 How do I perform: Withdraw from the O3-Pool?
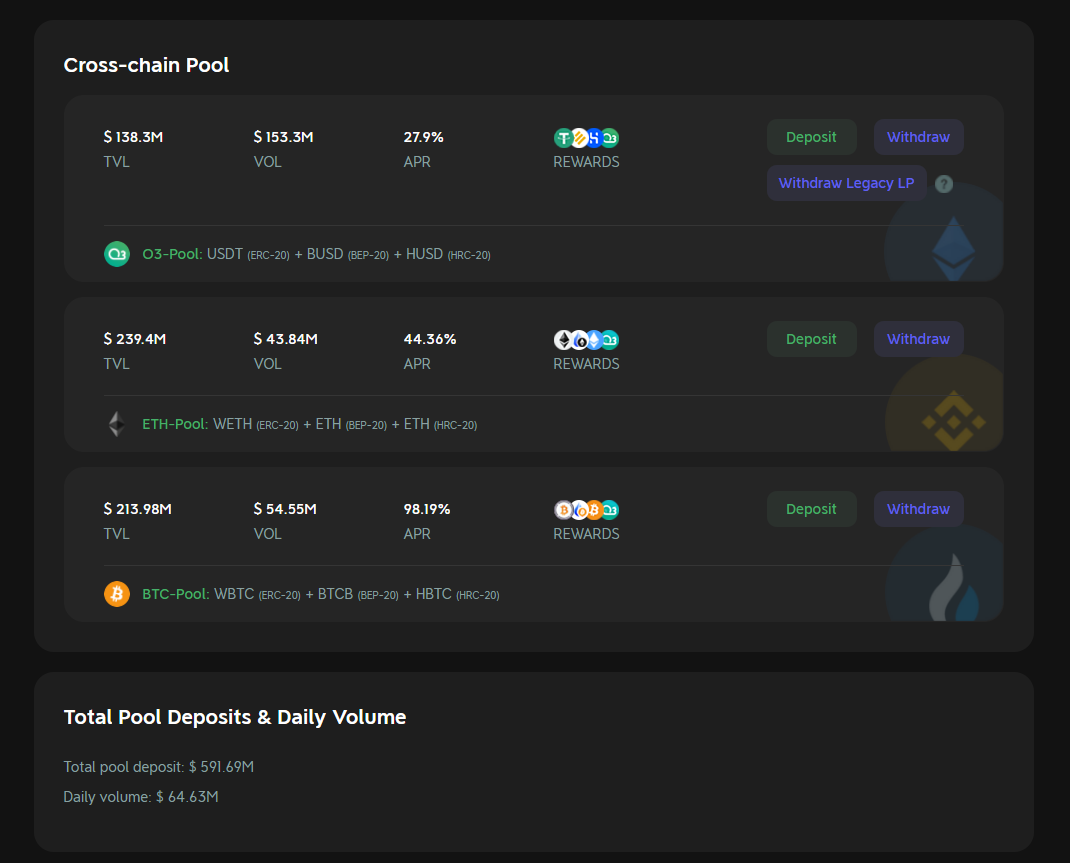918,137
